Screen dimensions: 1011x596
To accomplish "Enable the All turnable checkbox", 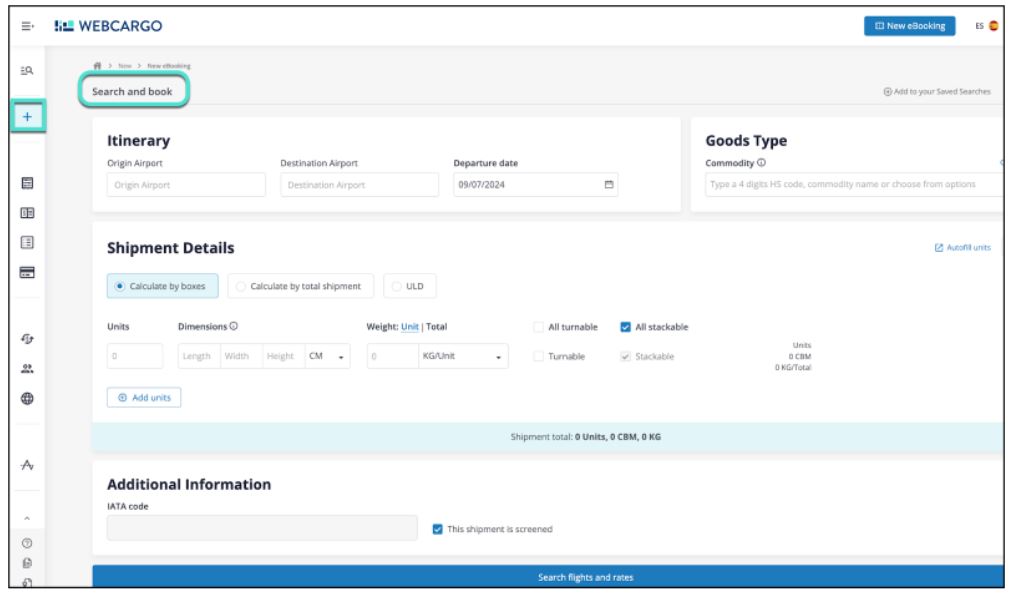I will click(539, 327).
